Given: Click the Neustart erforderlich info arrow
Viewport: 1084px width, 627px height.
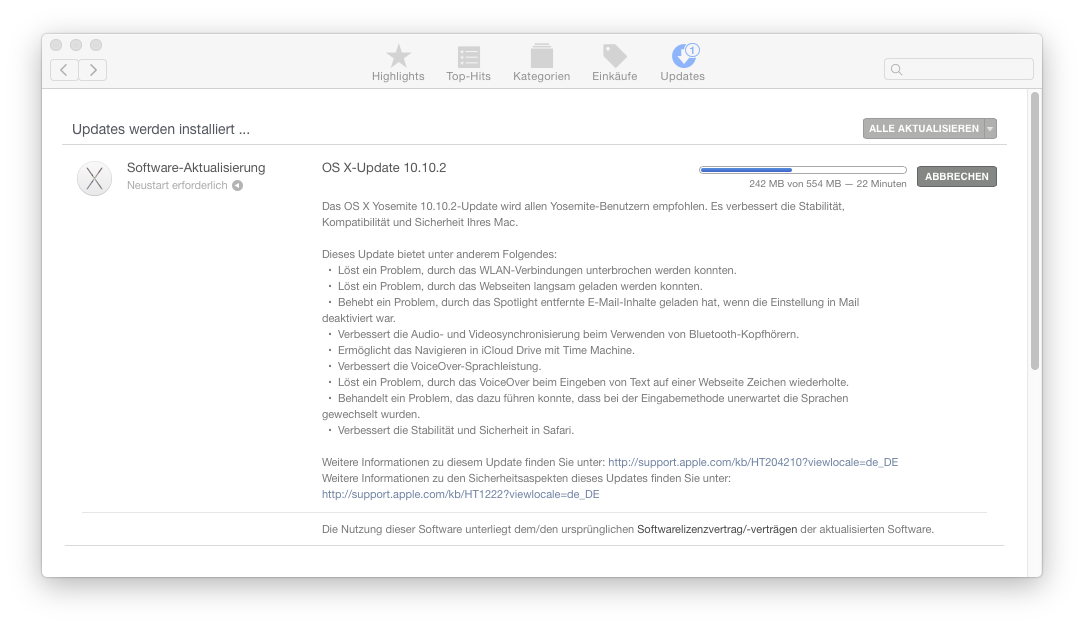Looking at the screenshot, I should coord(237,185).
